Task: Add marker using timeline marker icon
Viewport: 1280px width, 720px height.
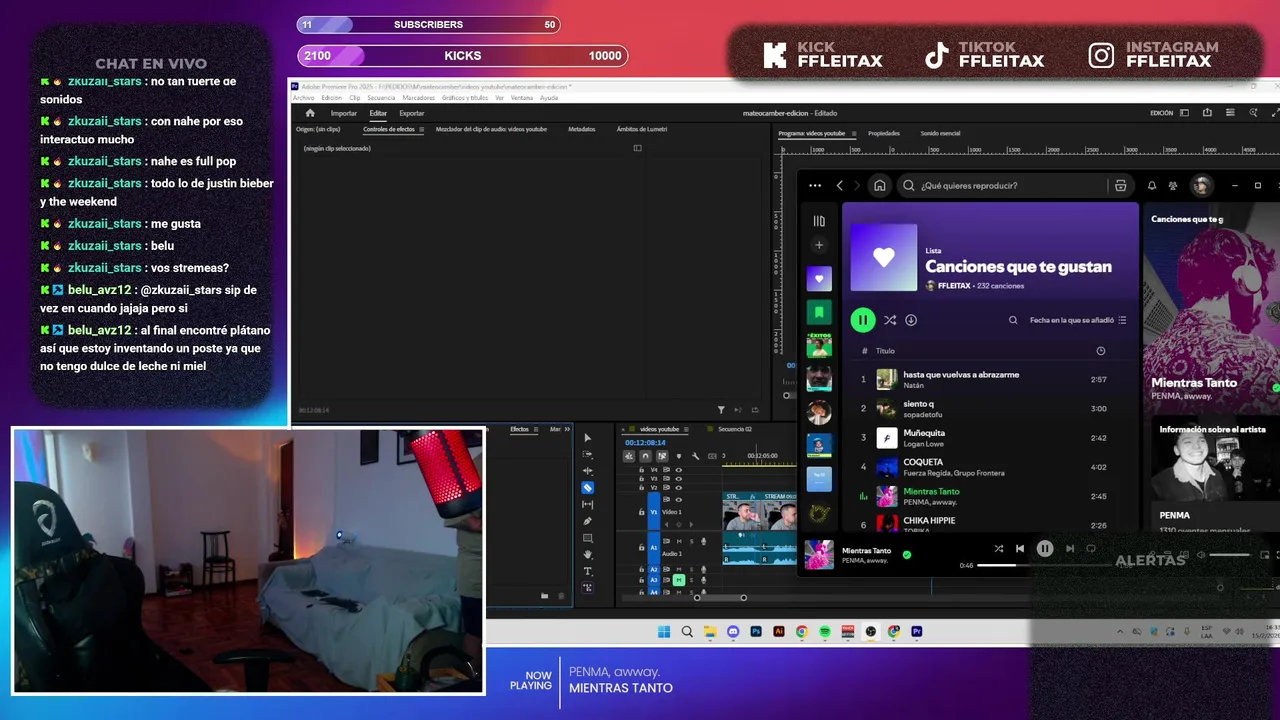Action: click(x=678, y=456)
